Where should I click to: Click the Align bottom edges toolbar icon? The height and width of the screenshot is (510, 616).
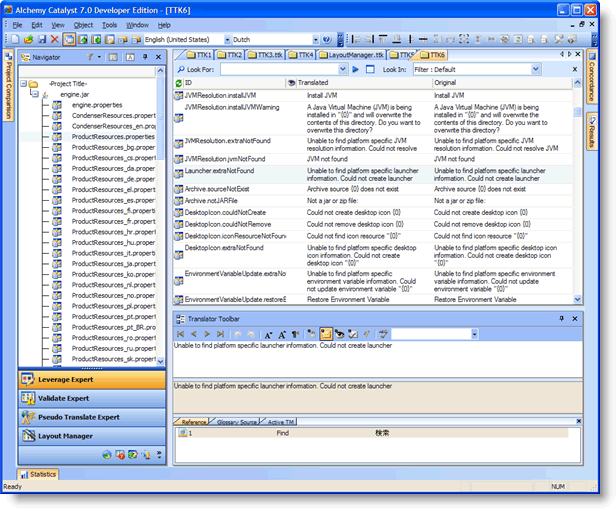(397, 39)
